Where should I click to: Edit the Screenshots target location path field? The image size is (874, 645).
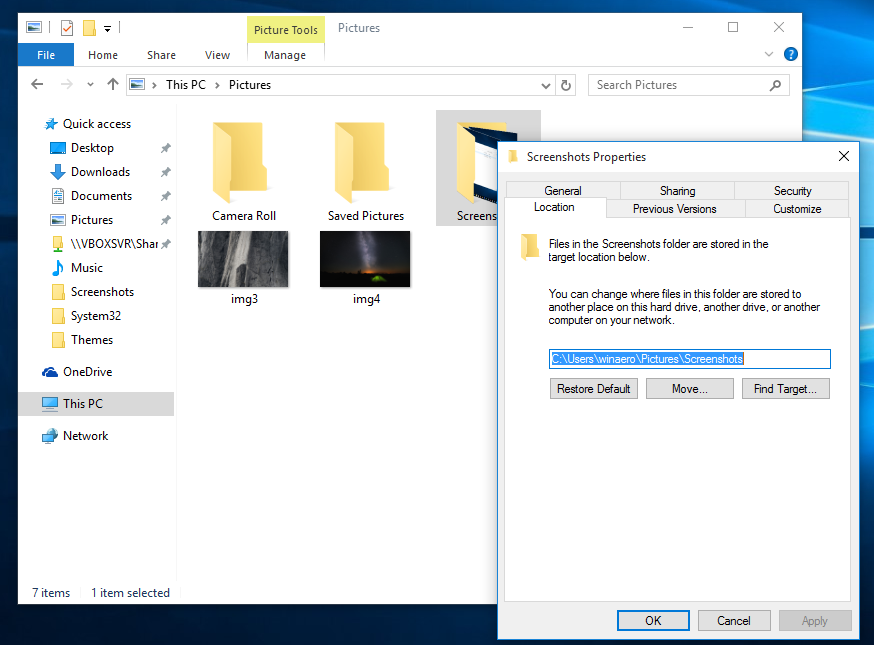click(x=689, y=358)
